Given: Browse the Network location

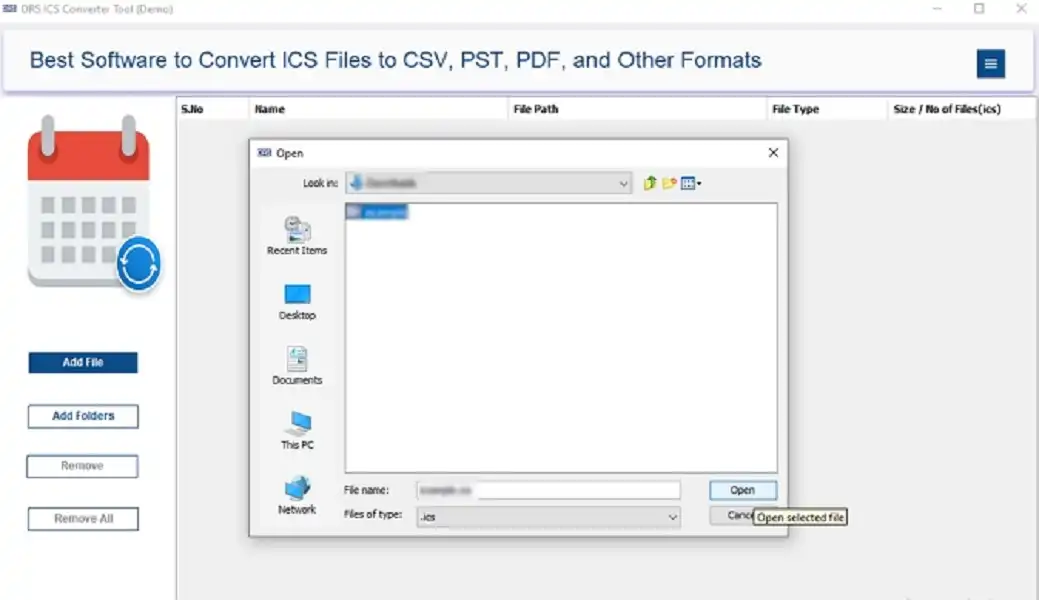Looking at the screenshot, I should 297,495.
